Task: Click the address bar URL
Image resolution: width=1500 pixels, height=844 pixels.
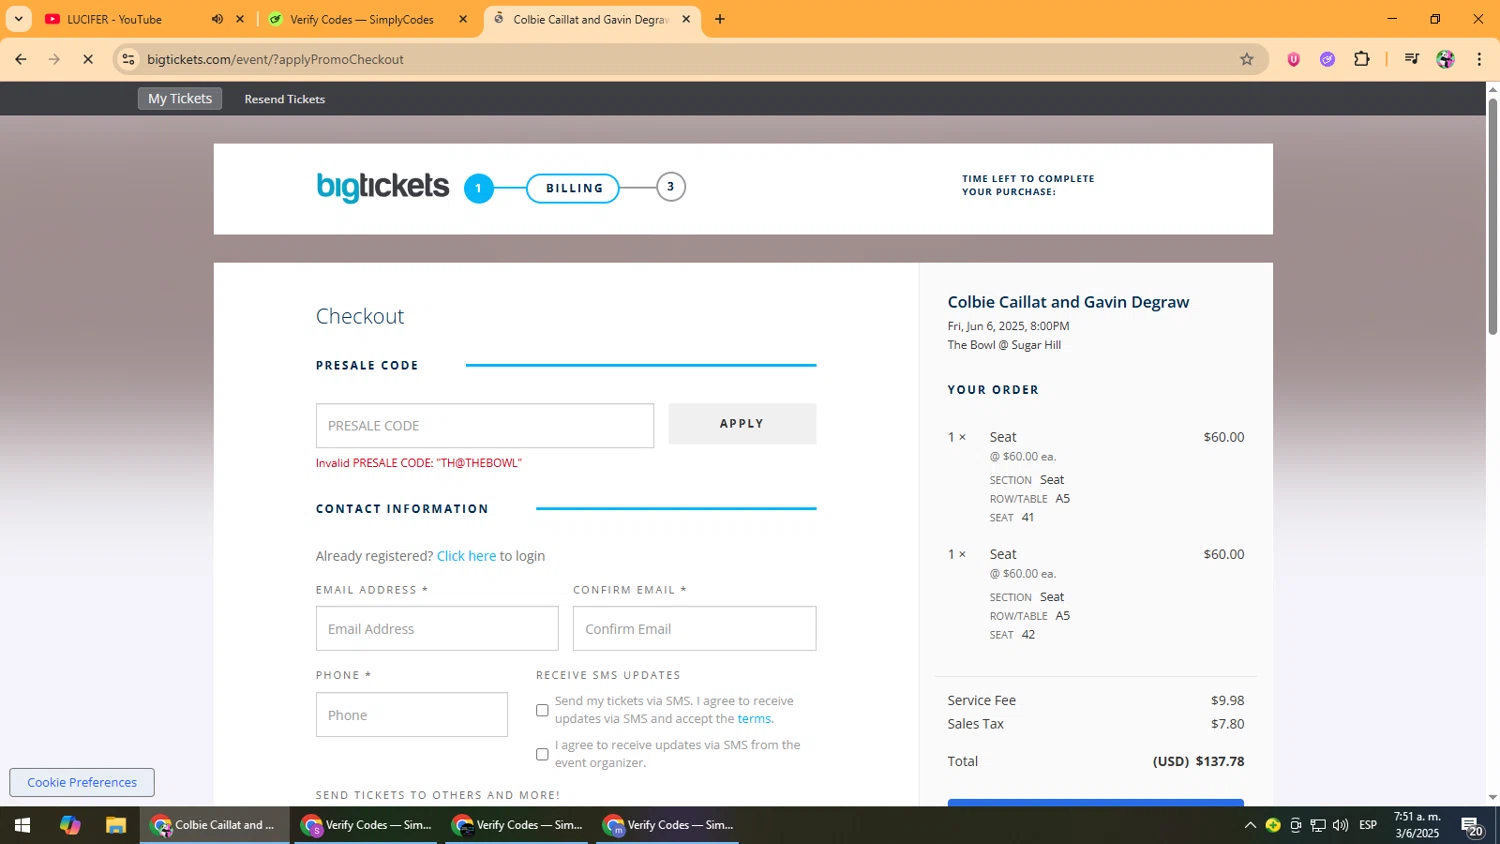Action: coord(275,59)
